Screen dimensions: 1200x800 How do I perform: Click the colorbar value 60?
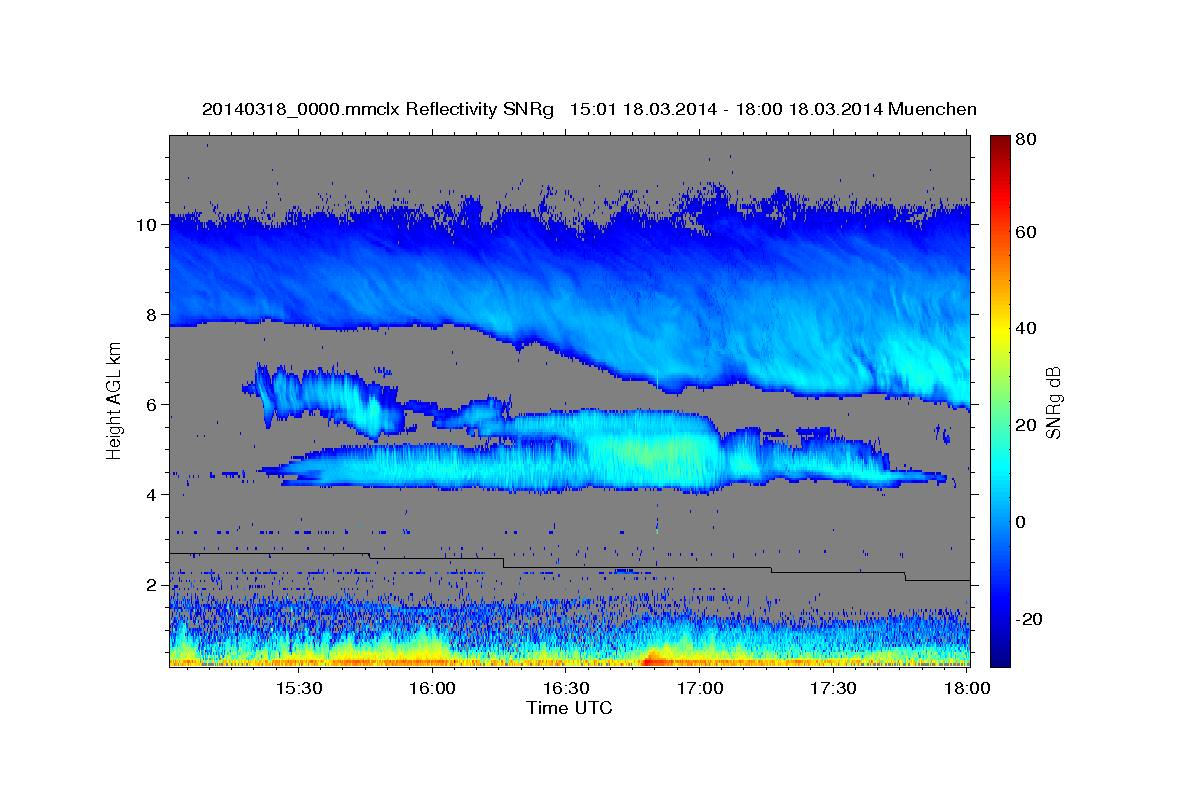point(1028,232)
